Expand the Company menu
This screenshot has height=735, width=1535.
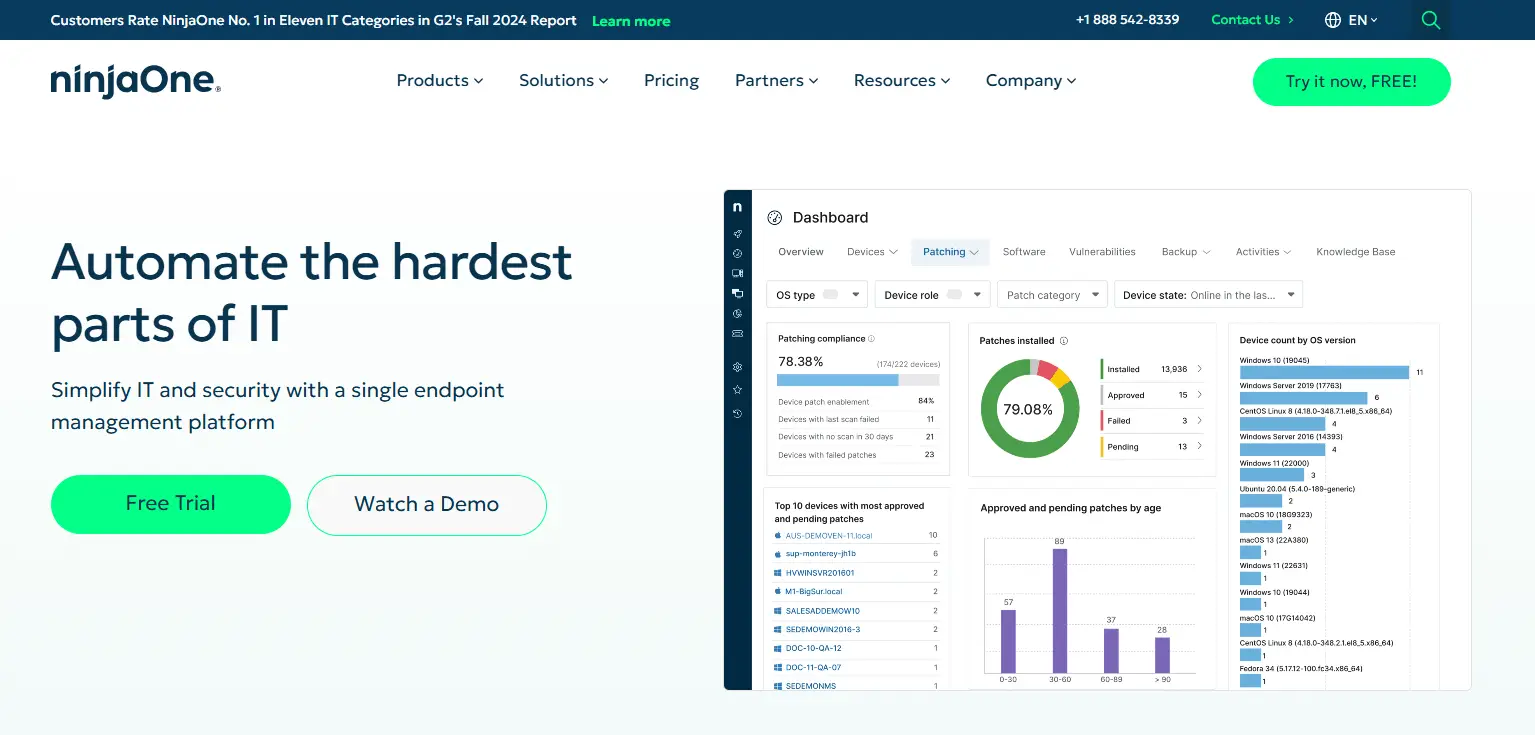[1031, 81]
